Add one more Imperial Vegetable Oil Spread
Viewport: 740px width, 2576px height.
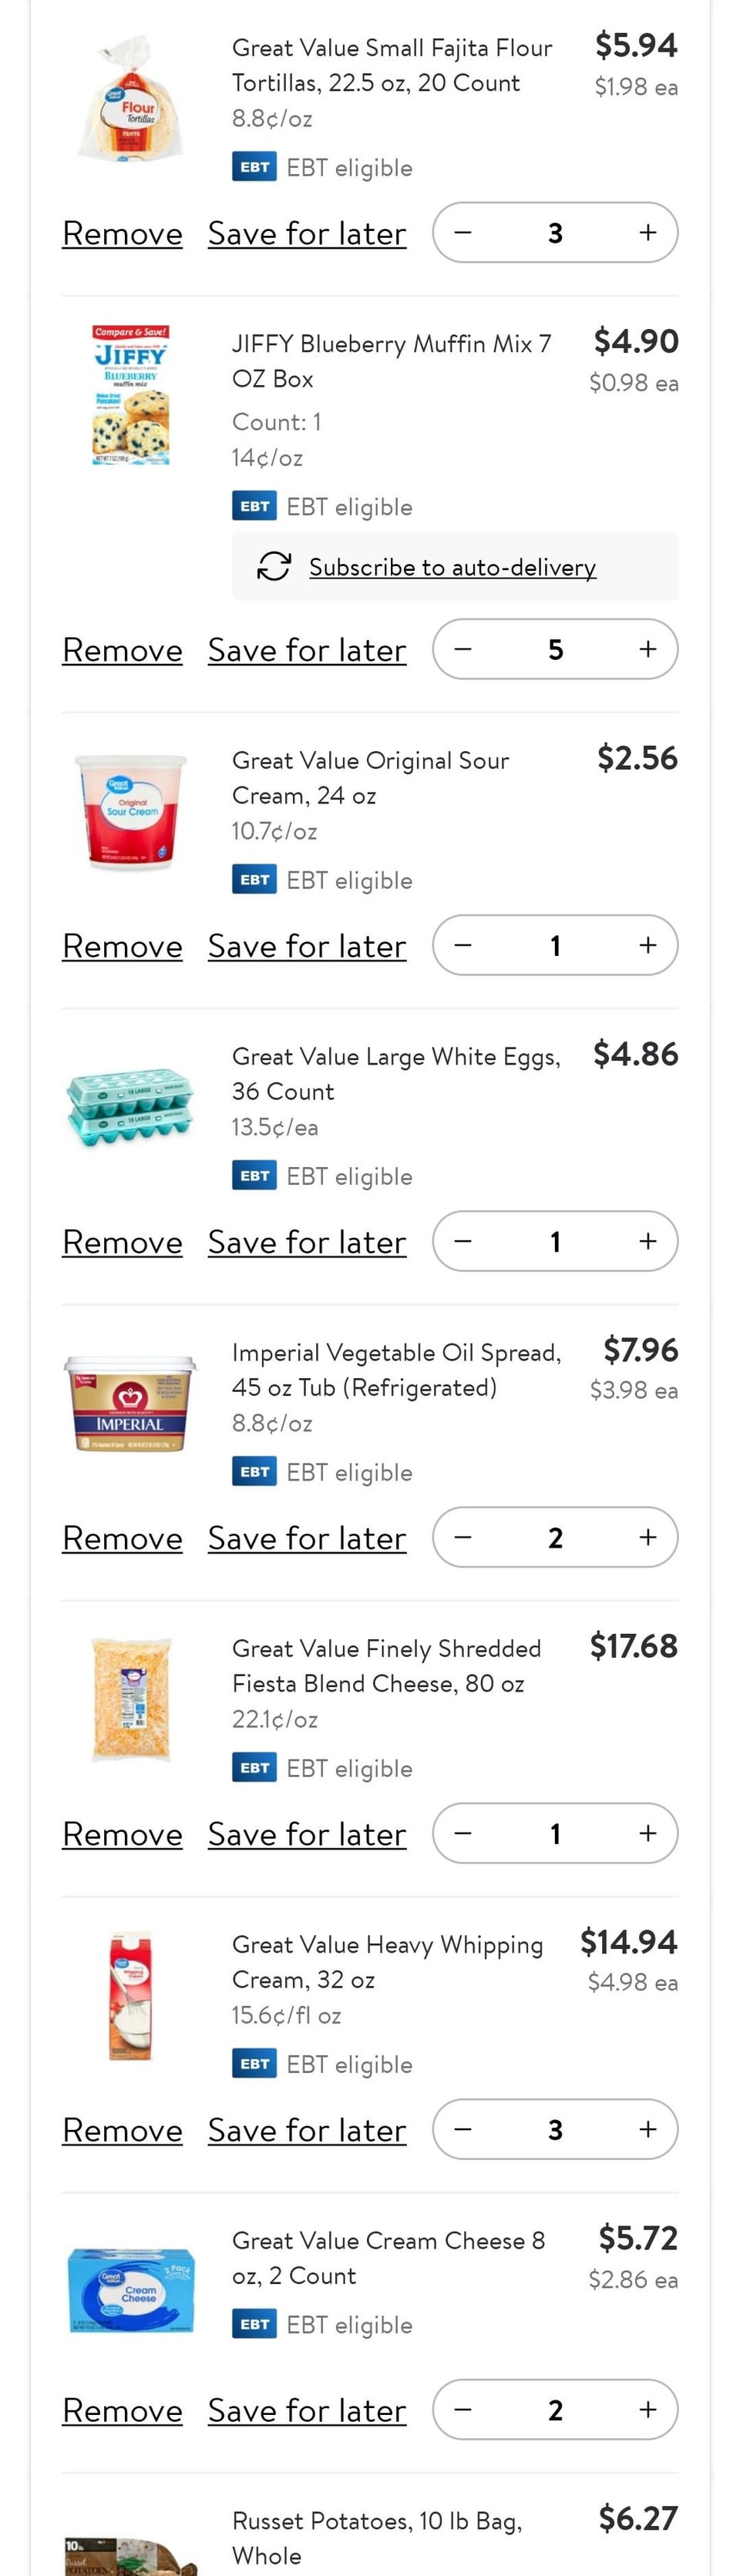(x=648, y=1537)
